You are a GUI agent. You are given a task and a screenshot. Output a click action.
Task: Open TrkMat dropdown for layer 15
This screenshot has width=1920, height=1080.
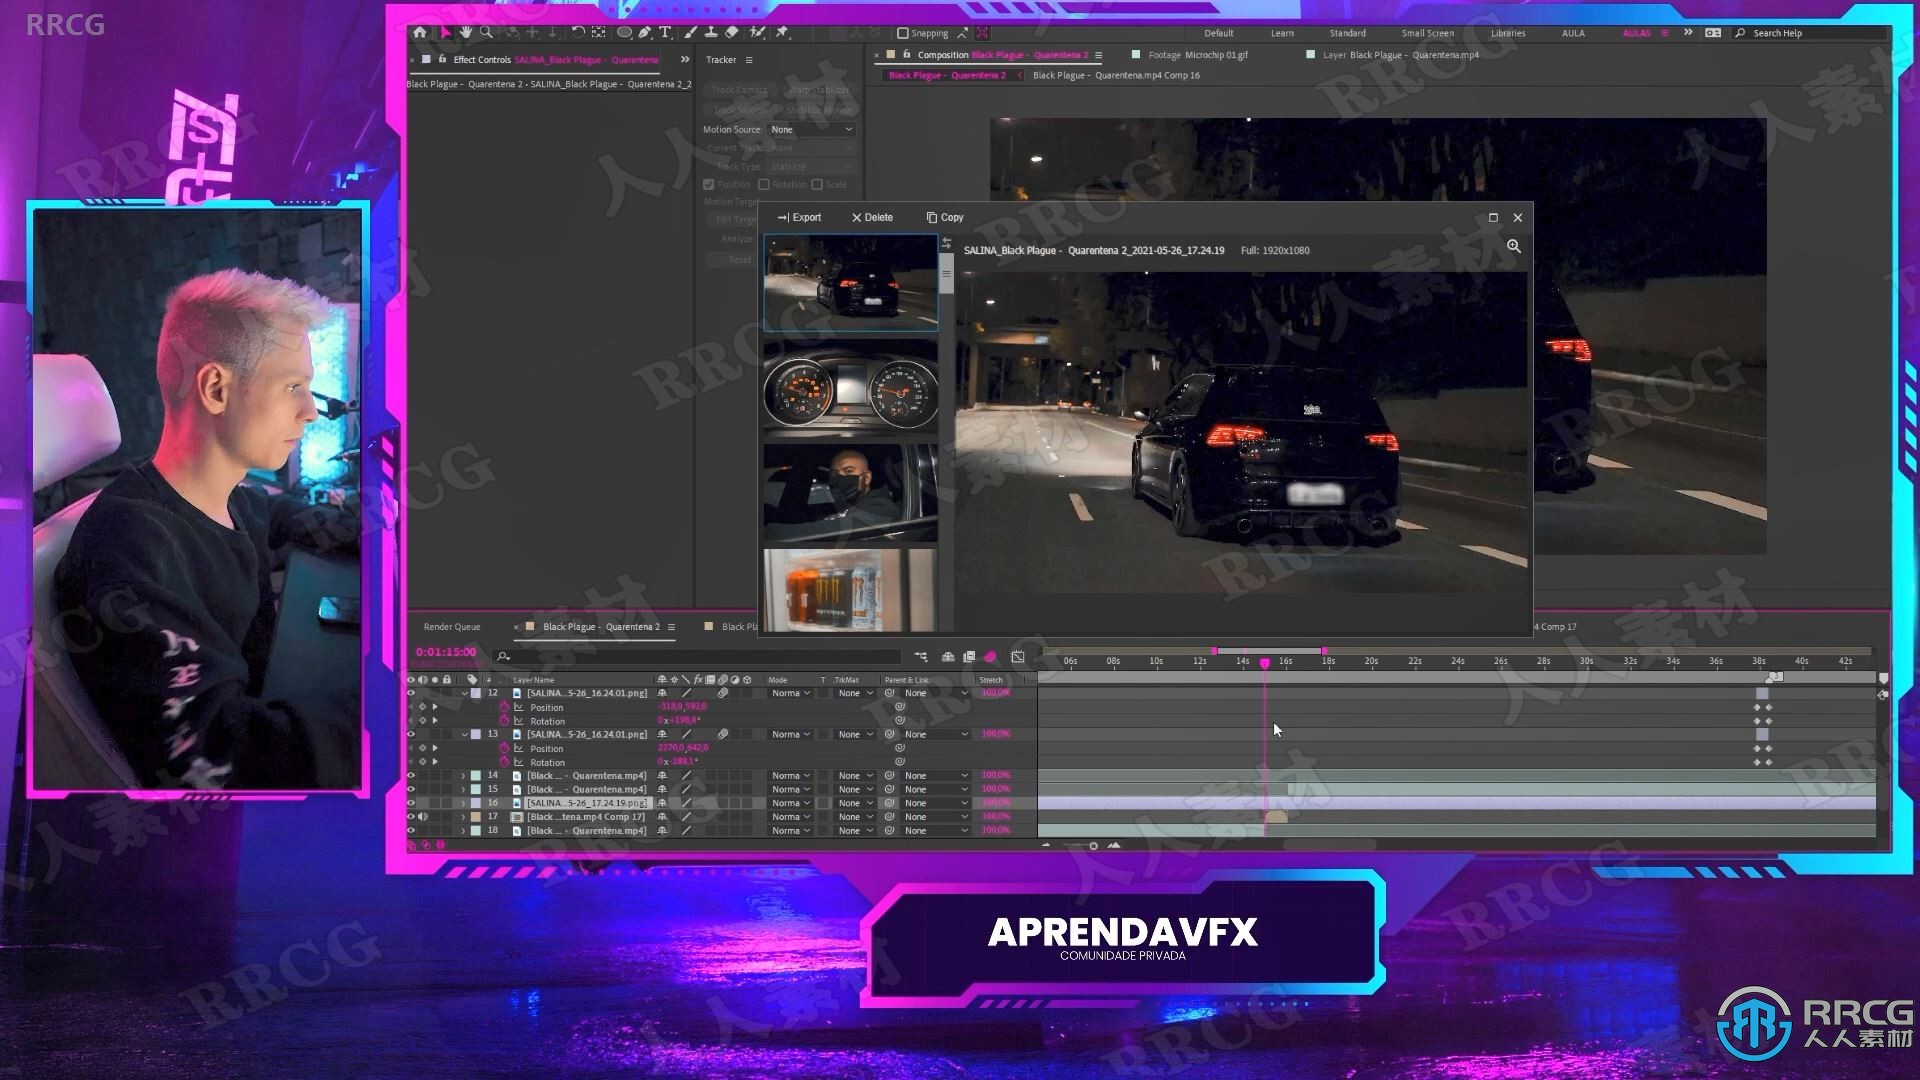[855, 789]
